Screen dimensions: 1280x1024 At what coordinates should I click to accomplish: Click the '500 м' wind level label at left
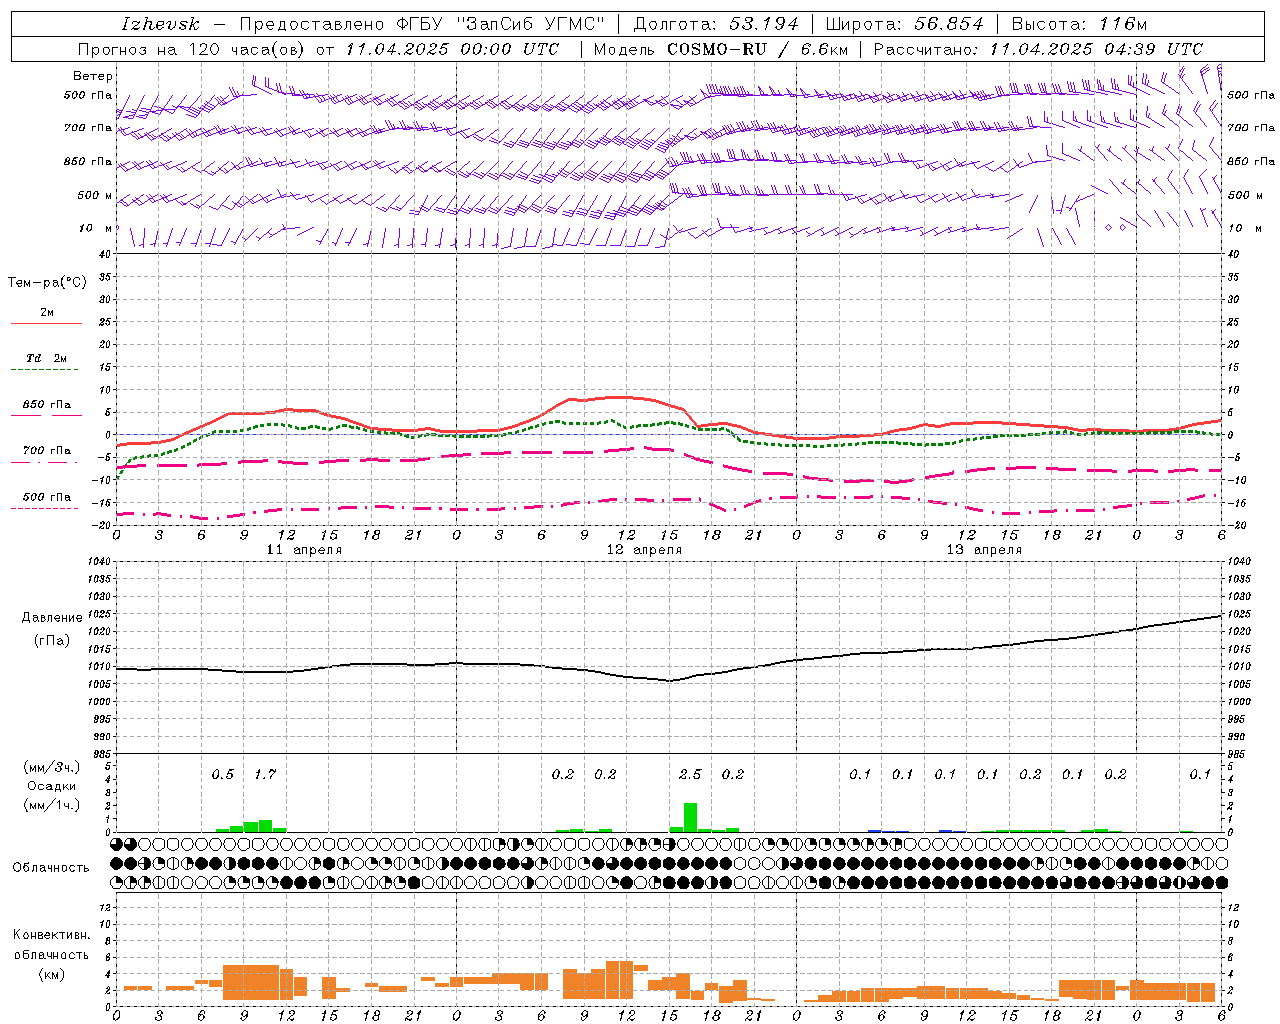(x=95, y=195)
